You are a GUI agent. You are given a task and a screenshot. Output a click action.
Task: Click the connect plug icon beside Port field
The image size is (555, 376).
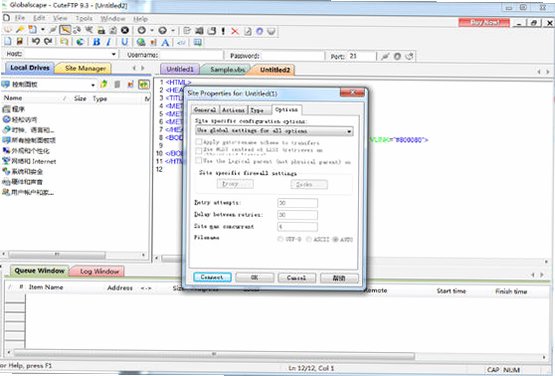click(x=385, y=56)
